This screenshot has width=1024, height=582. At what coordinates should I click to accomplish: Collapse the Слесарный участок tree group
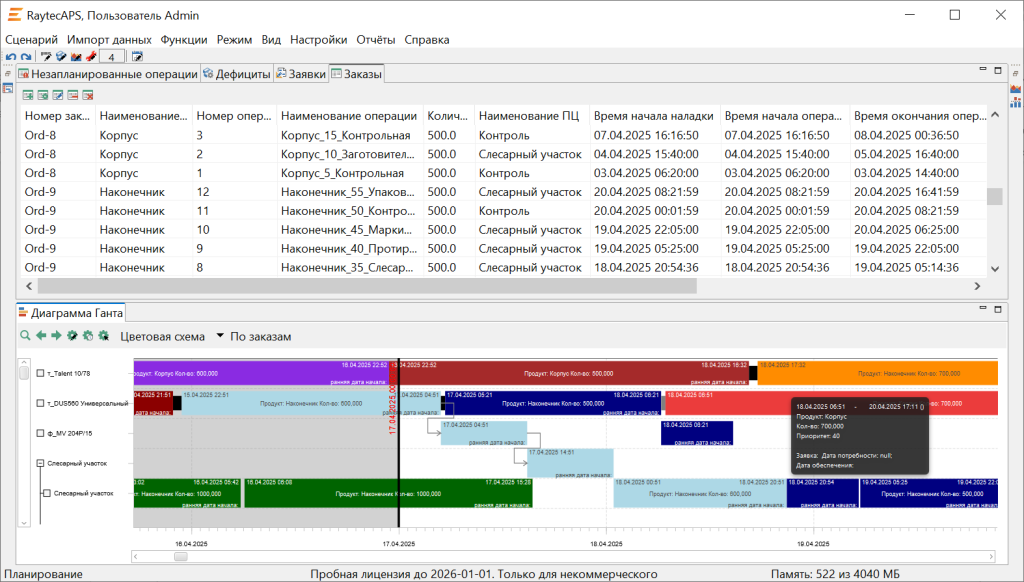point(40,463)
